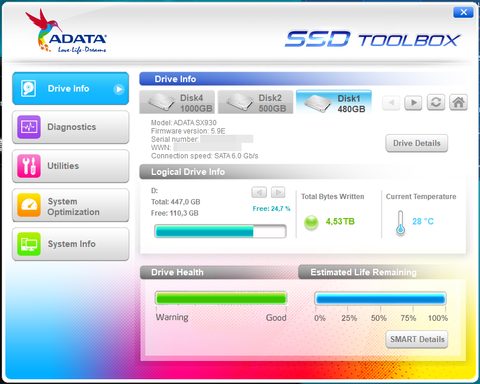Click the blue Estimated Life Remaining bar
The height and width of the screenshot is (384, 480).
pyautogui.click(x=380, y=299)
